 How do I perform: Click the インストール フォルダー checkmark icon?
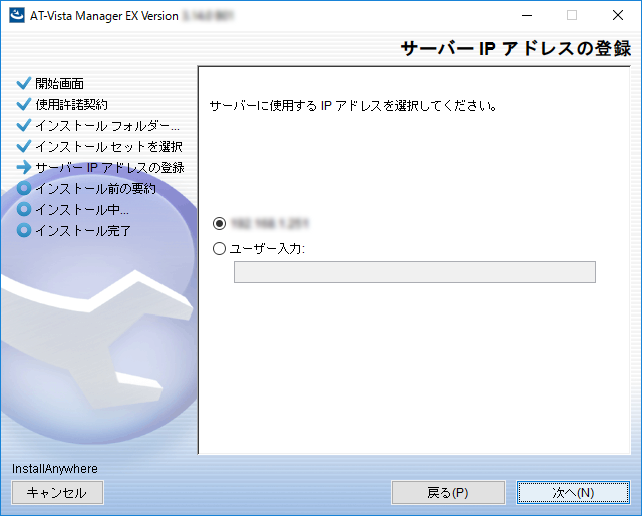pos(24,125)
